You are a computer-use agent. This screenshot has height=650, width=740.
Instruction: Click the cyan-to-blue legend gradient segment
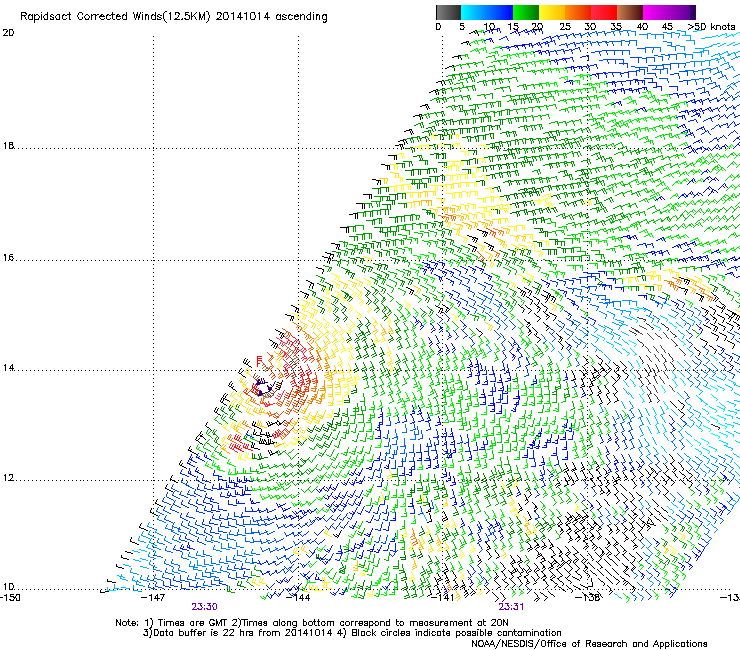coord(487,12)
